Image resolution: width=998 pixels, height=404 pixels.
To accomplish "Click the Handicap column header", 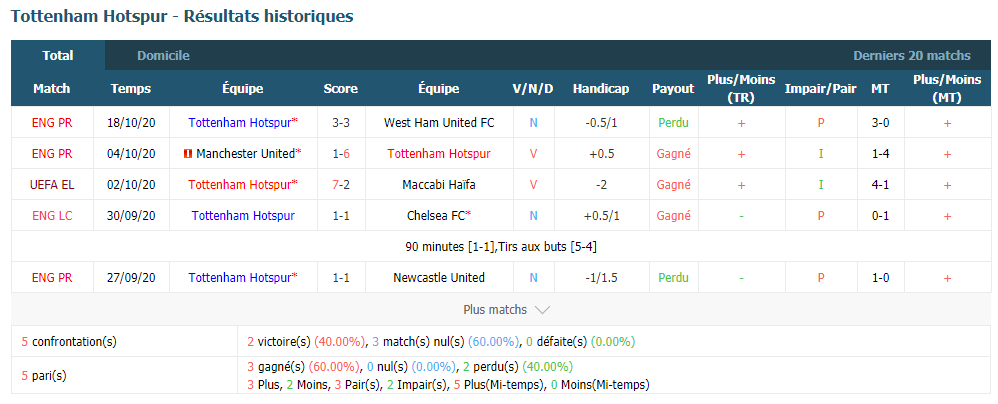I will tap(601, 88).
